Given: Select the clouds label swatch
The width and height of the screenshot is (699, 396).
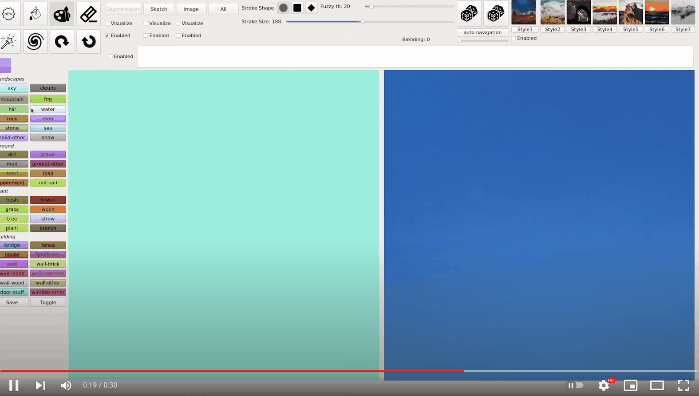Looking at the screenshot, I should click(x=48, y=88).
